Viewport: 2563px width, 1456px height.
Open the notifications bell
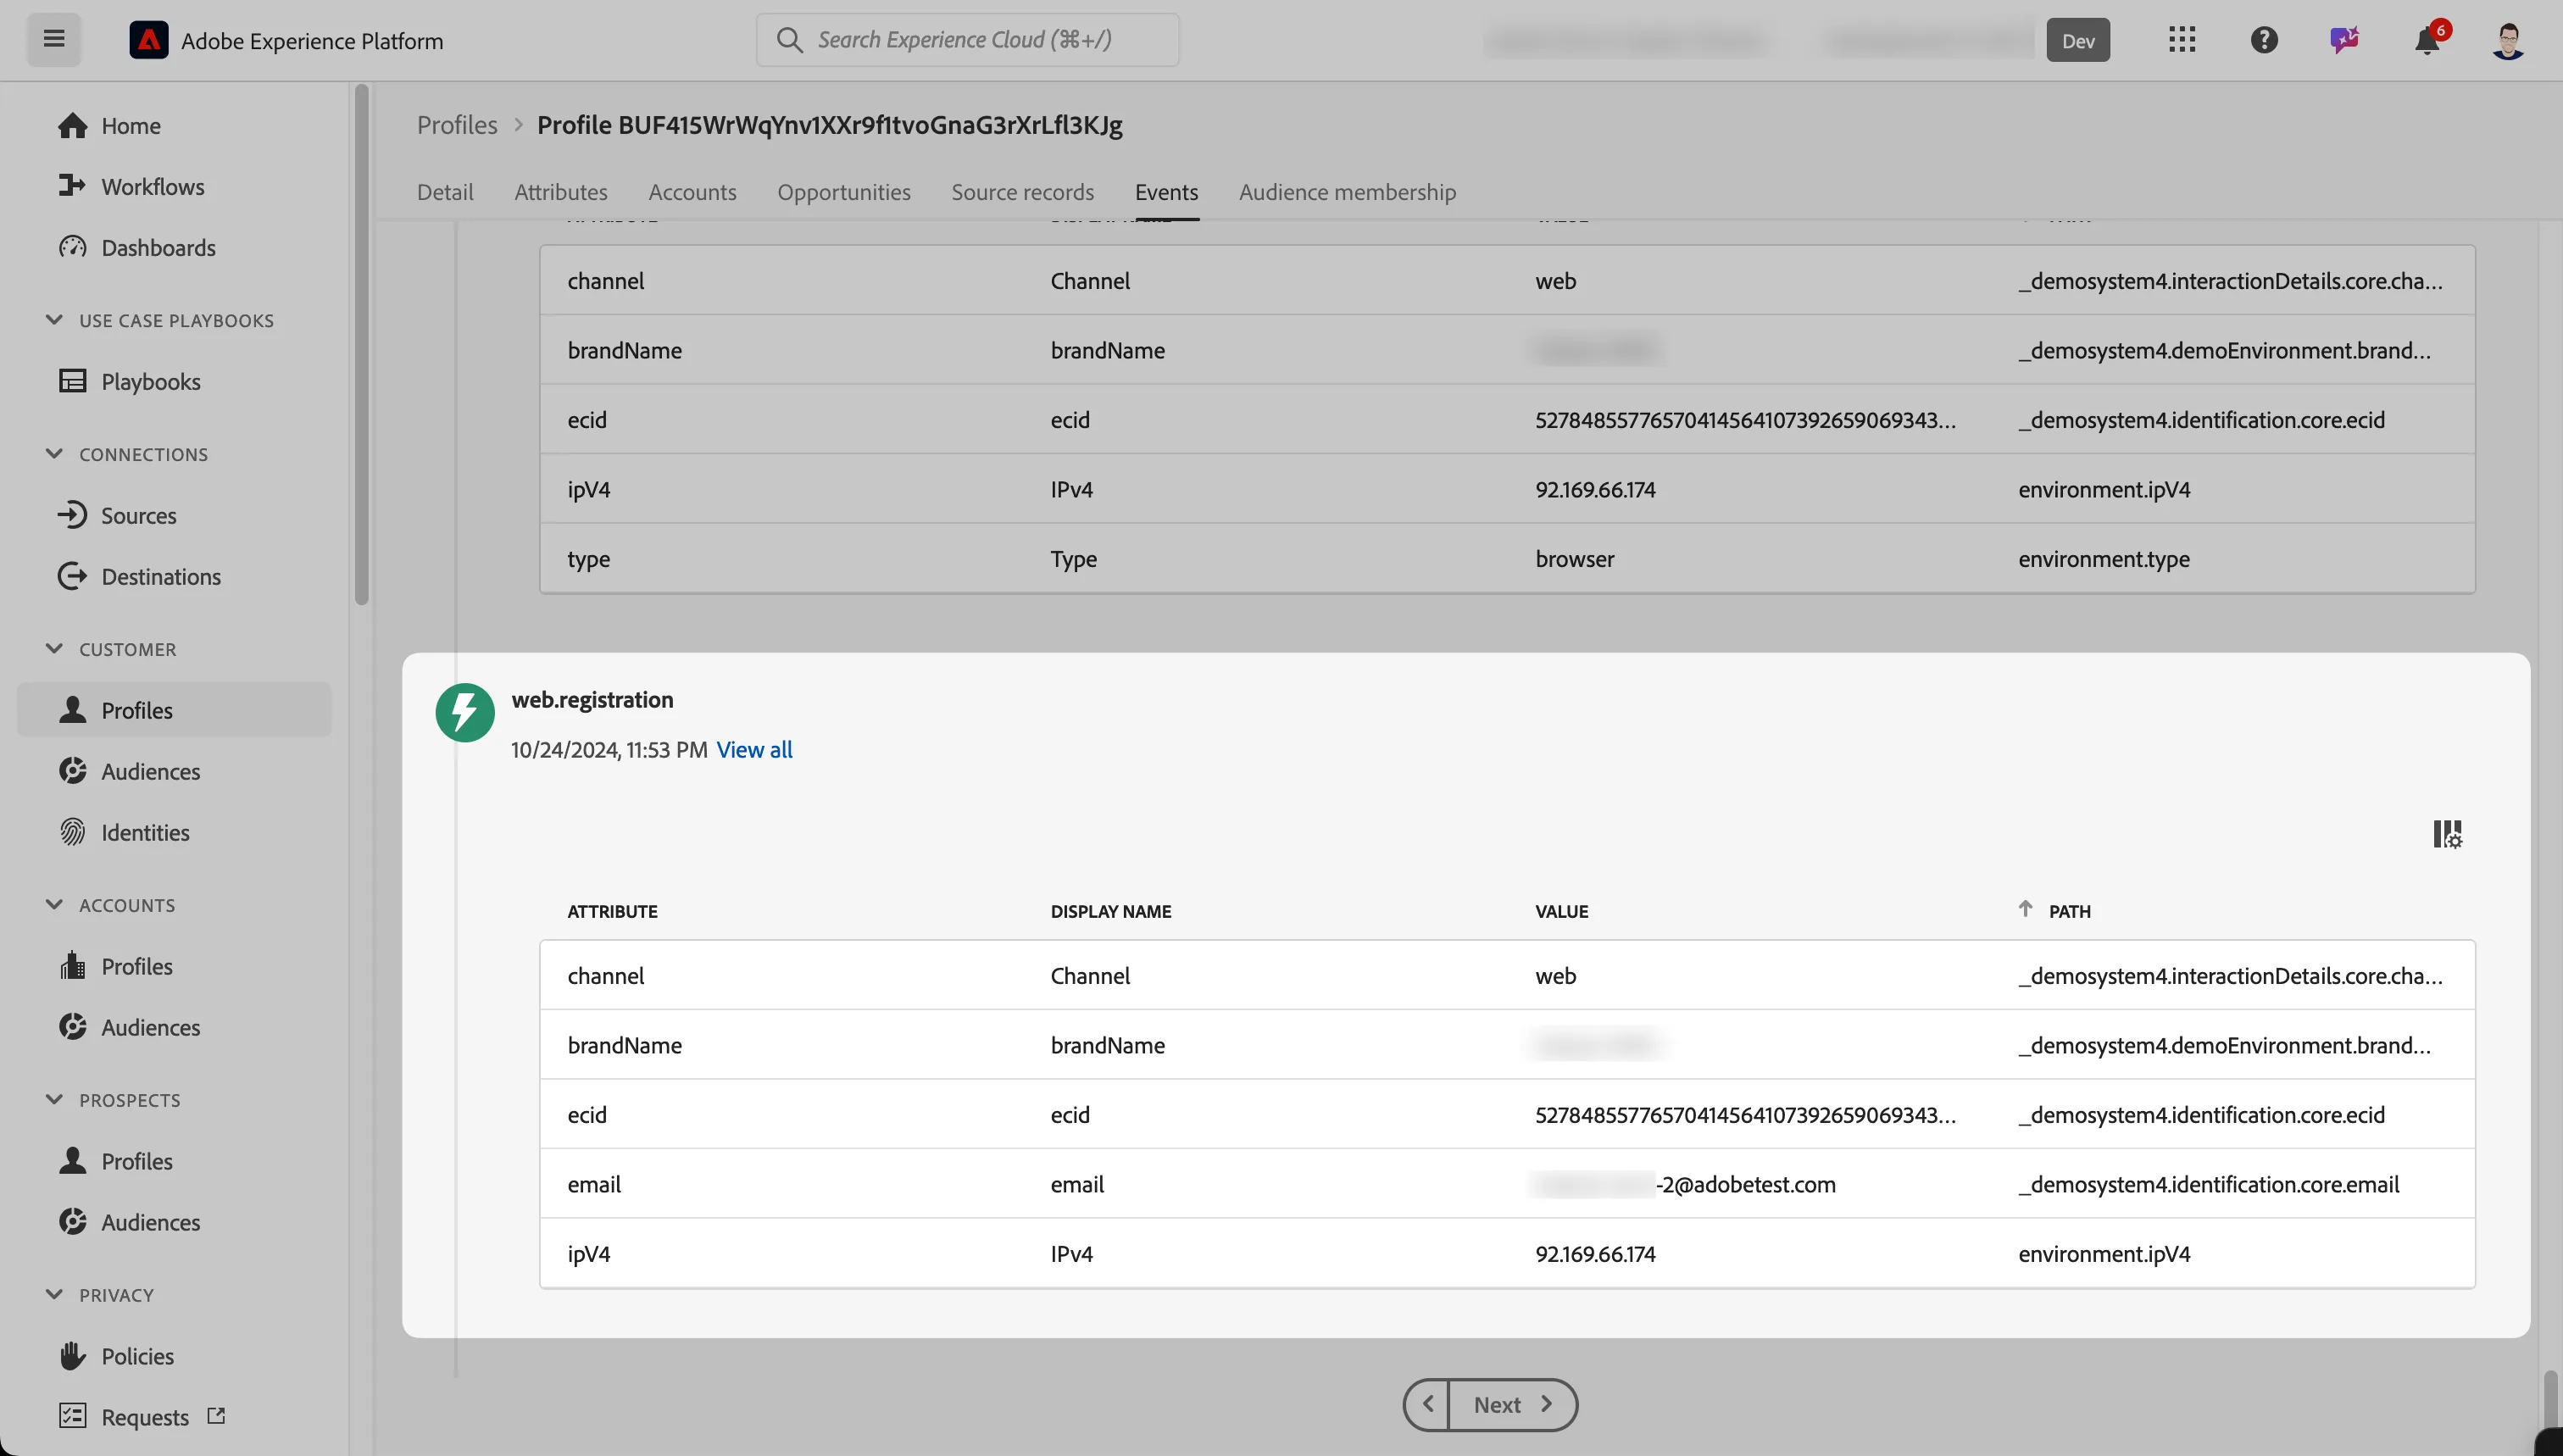pyautogui.click(x=2428, y=40)
